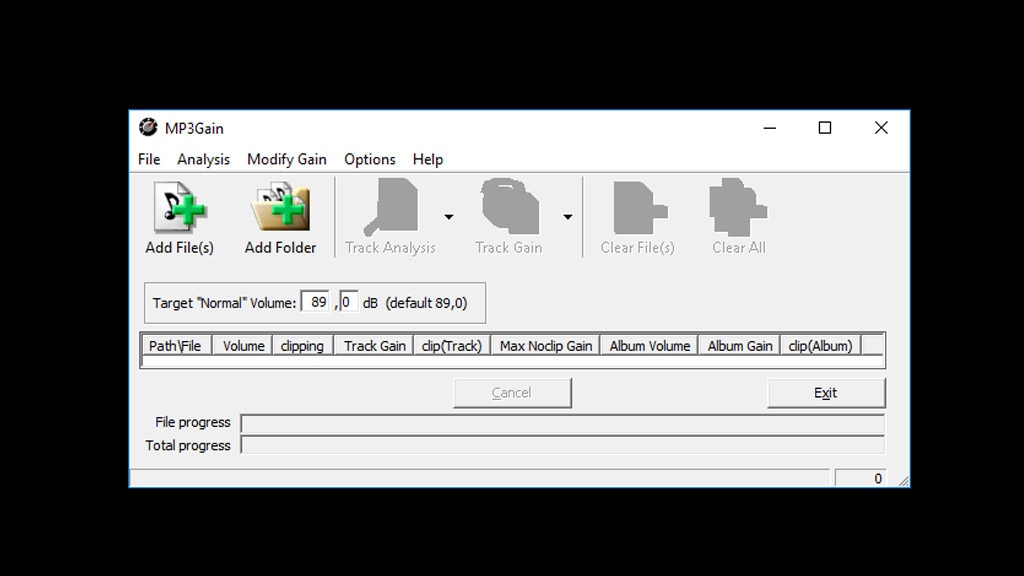Open the Help menu
Screen dimensions: 1024x576
click(x=428, y=159)
